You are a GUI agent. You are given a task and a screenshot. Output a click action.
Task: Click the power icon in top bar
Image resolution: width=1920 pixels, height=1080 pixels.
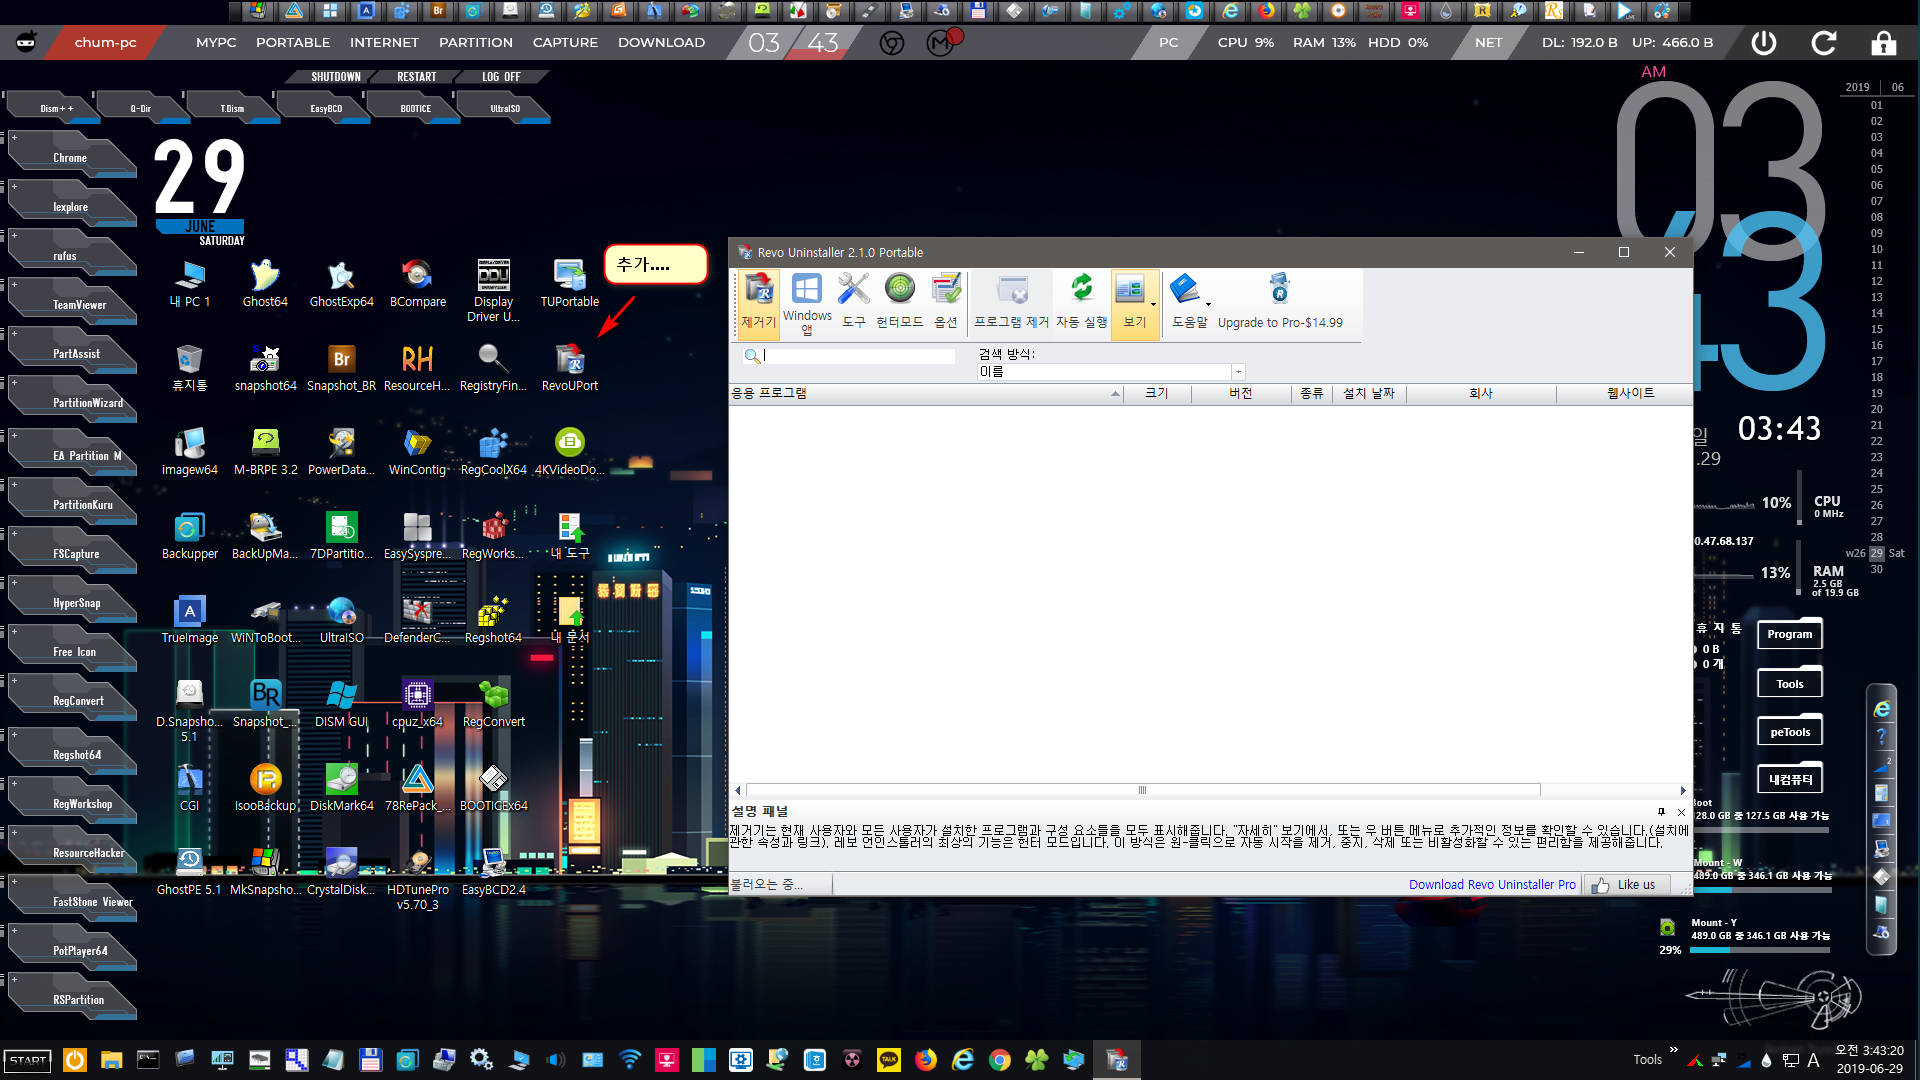1764,43
